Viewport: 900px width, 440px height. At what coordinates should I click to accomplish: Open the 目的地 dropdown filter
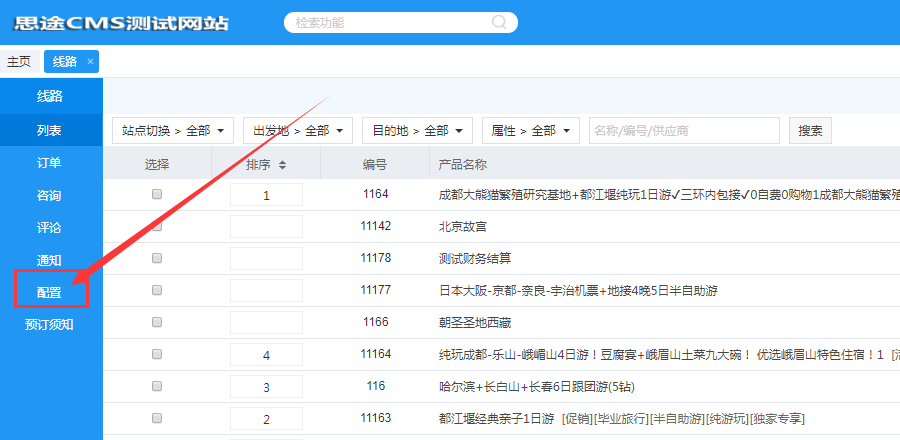tap(417, 131)
